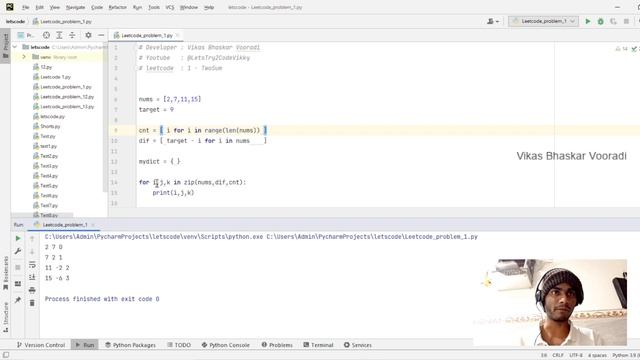Open the user account icon in toolbar

coord(493,21)
